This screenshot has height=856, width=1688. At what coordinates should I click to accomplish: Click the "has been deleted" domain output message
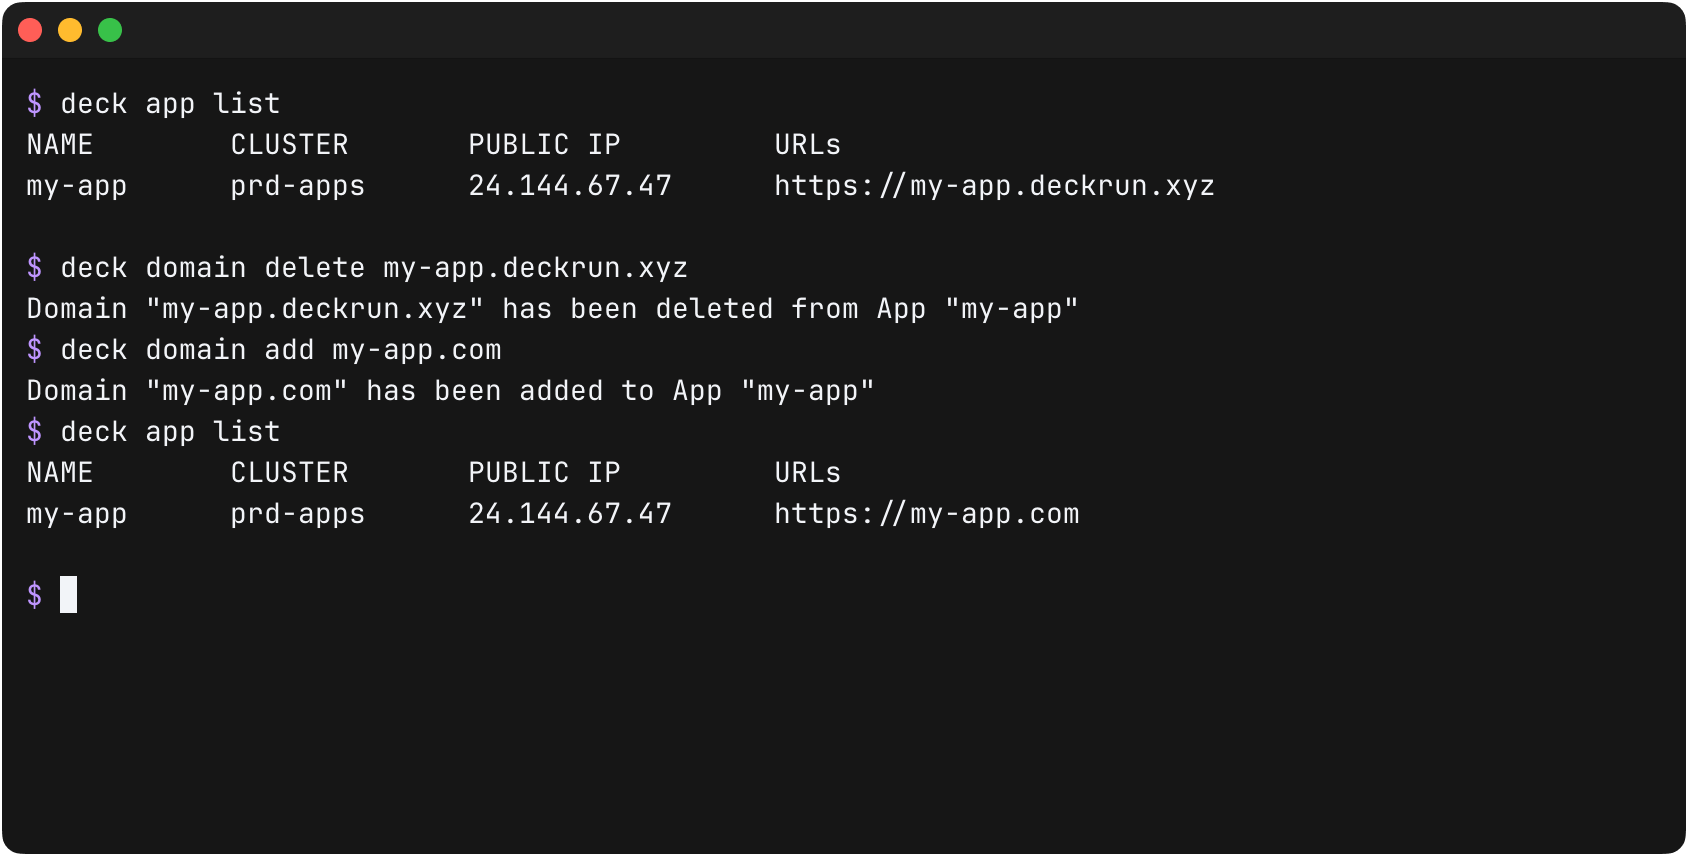coord(552,309)
